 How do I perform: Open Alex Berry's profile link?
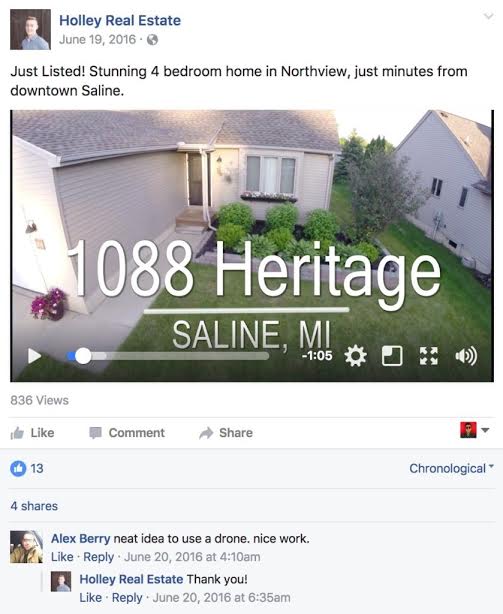[81, 538]
